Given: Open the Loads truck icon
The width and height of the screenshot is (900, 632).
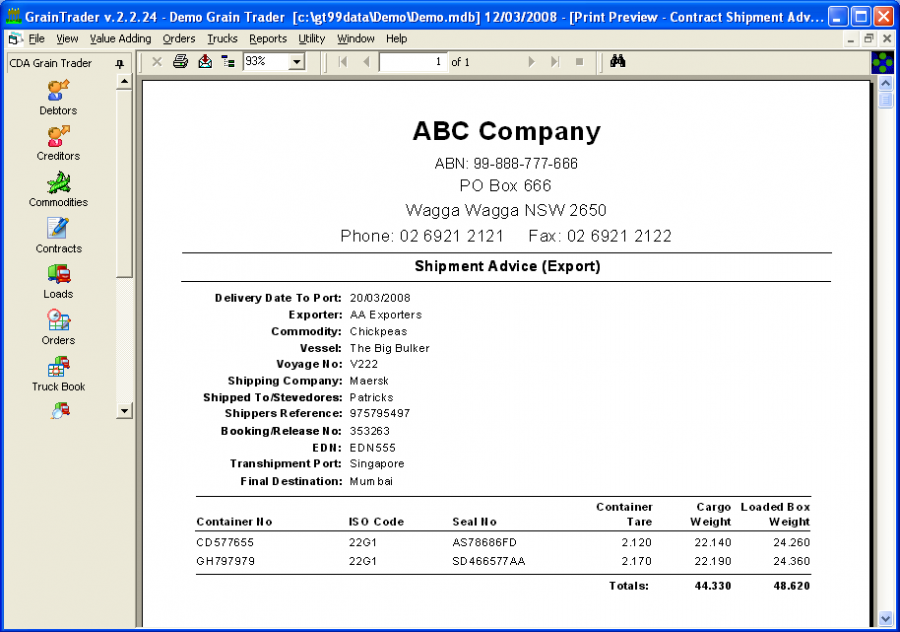Looking at the screenshot, I should tap(59, 274).
